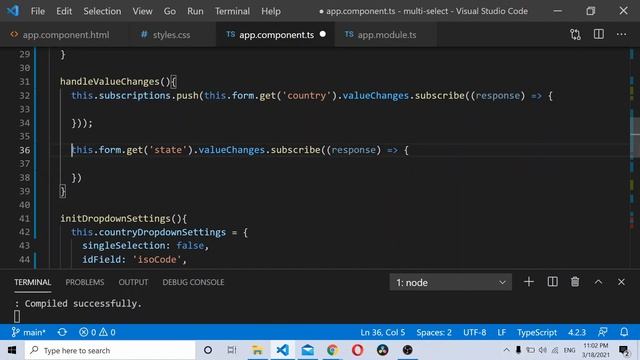Click TypeScript version 4.2.3
This screenshot has height=360, width=640.
click(x=577, y=332)
